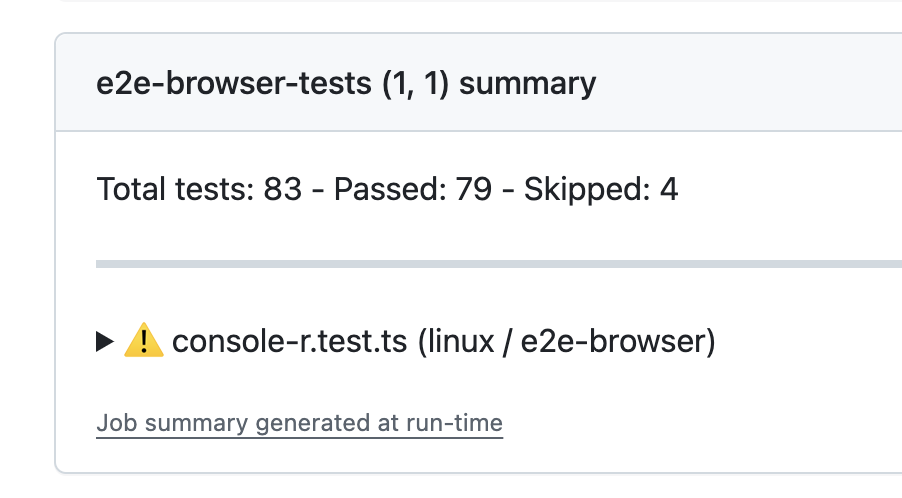
Task: Click the total test count 83
Action: click(x=282, y=189)
